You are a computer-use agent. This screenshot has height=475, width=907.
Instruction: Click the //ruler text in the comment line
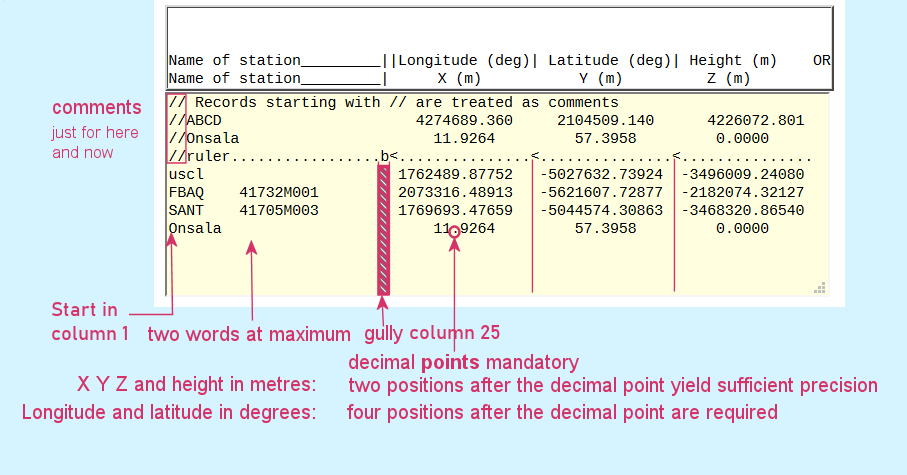click(x=200, y=156)
